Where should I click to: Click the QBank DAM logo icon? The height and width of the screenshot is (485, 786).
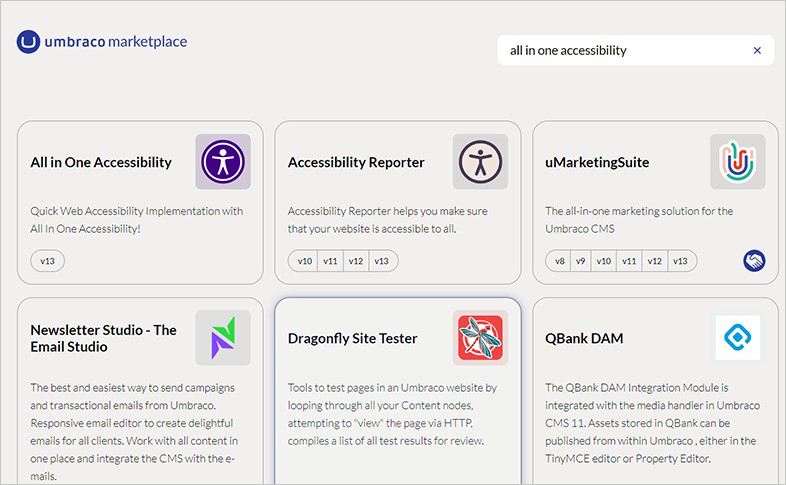(738, 337)
